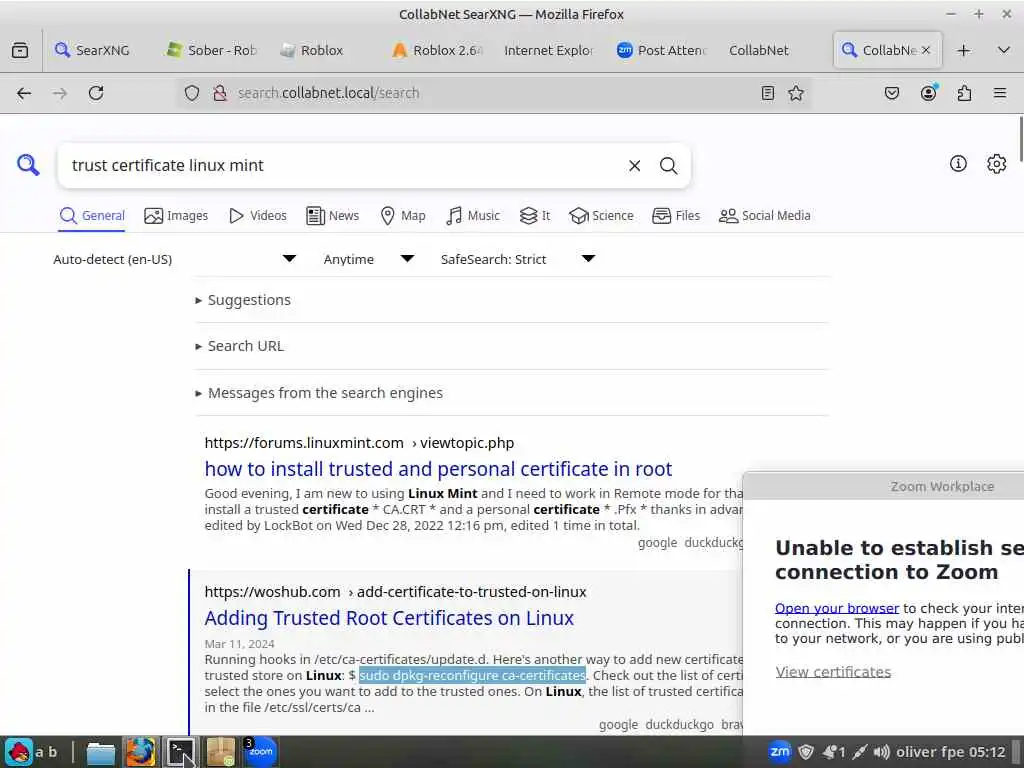Open the file manager in the taskbar
1024x768 pixels.
101,752
